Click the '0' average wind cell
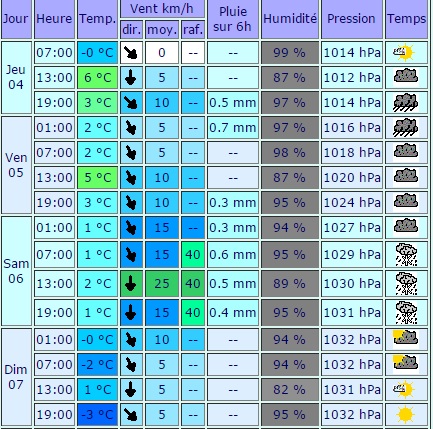Image resolution: width=433 pixels, height=429 pixels. [162, 53]
